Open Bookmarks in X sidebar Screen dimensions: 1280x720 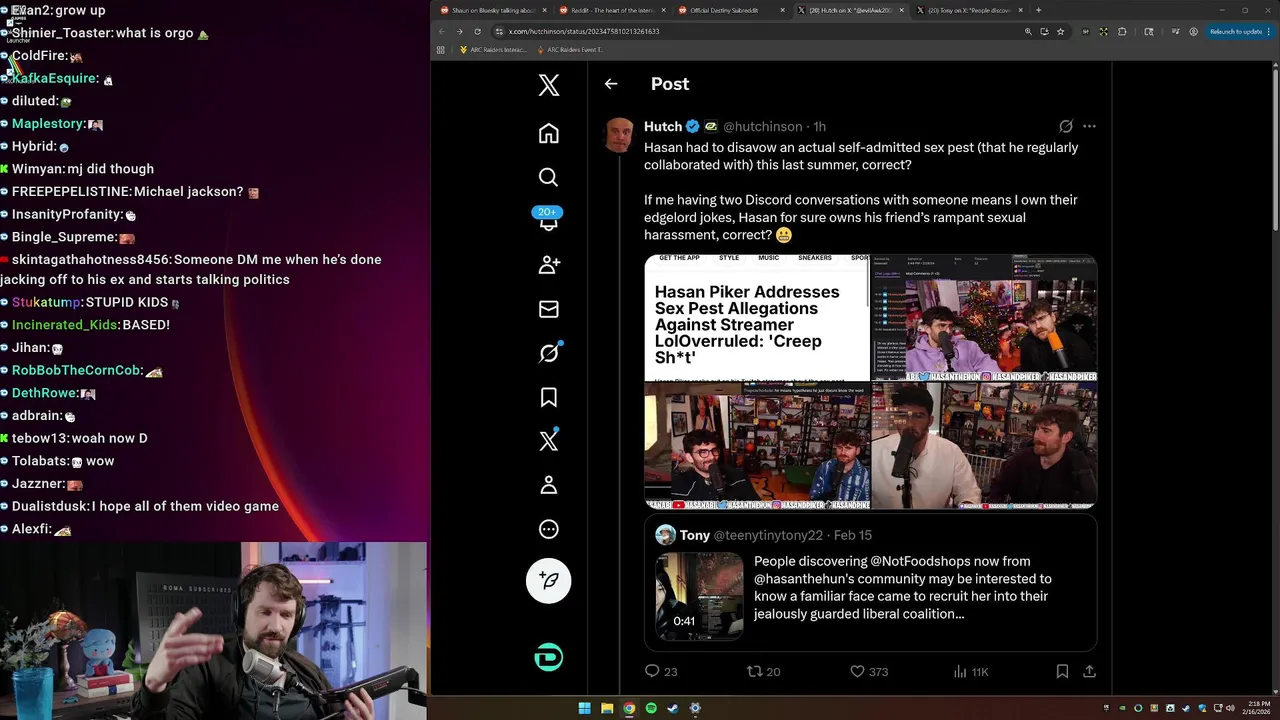(548, 397)
